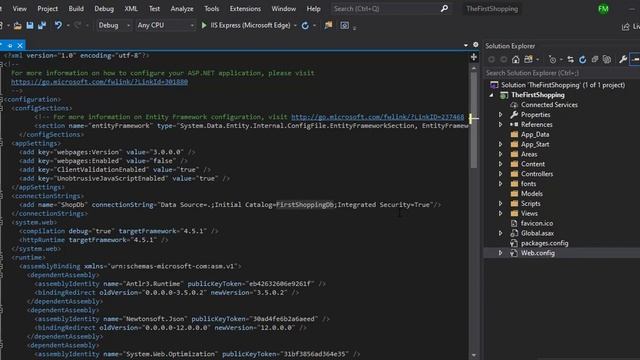The image size is (640, 360).
Task: Click the Pending Changes Filter clock icon
Action: point(552,60)
